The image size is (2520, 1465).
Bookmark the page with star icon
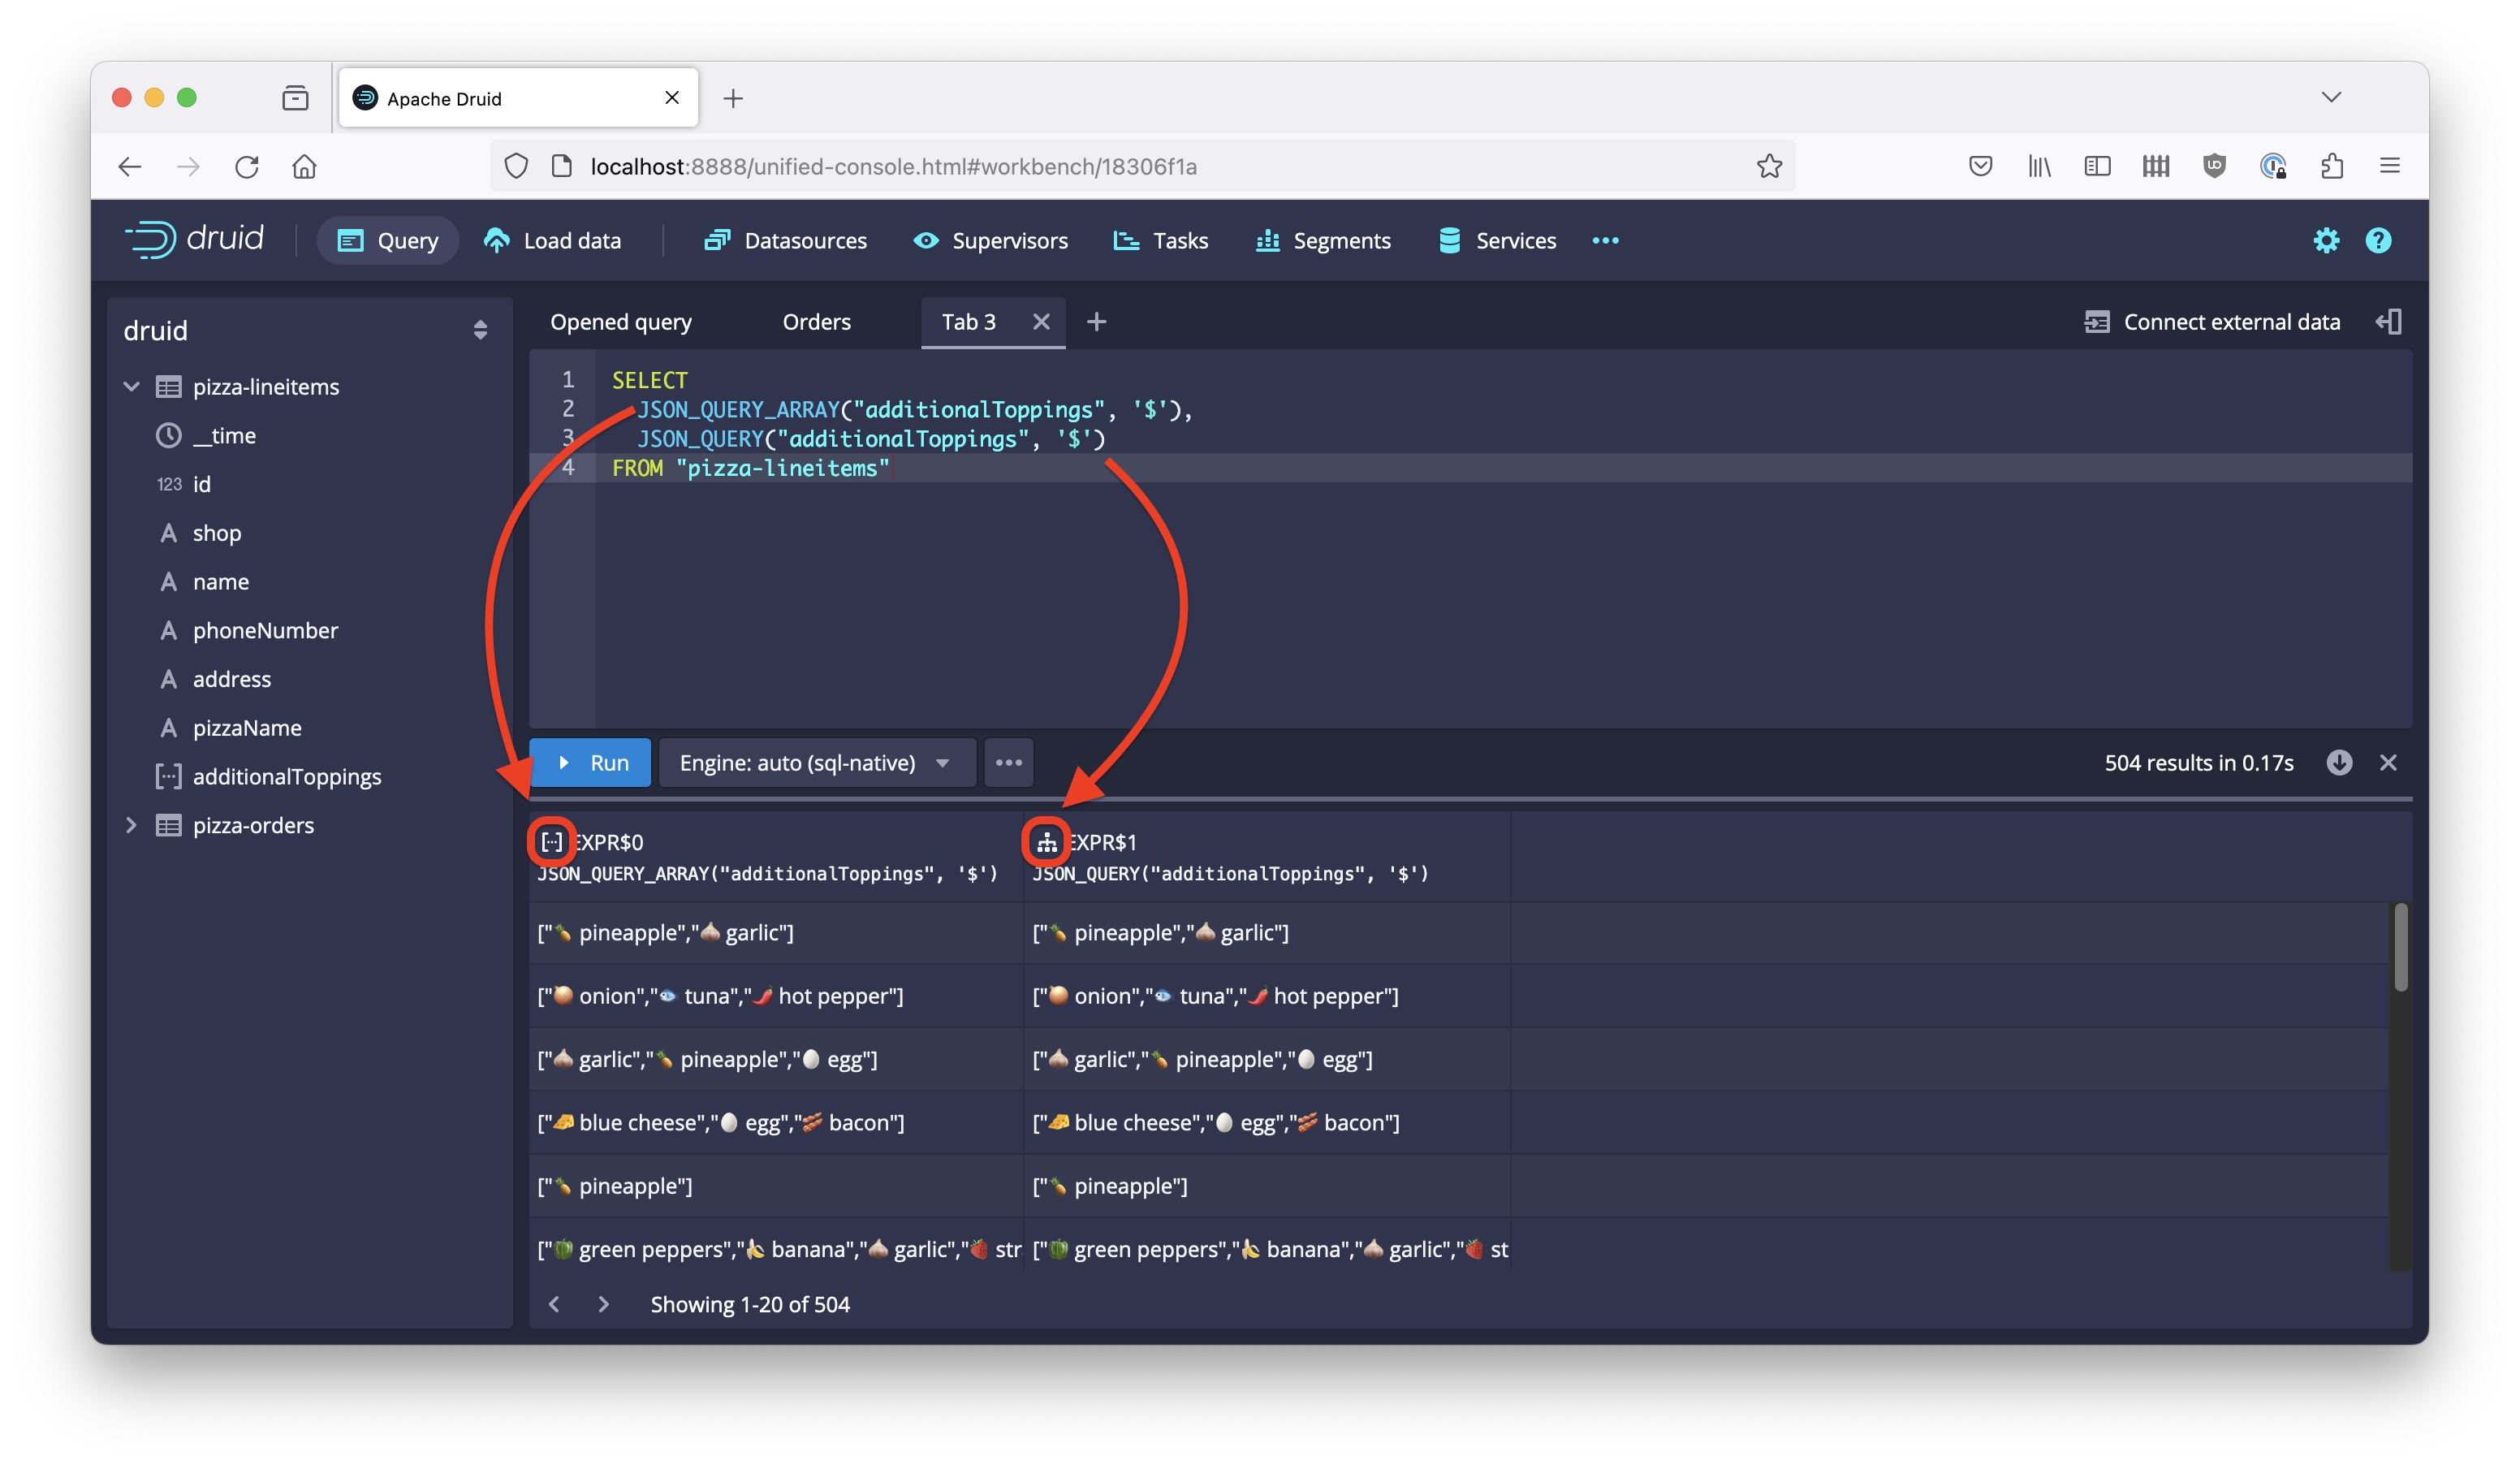[1768, 166]
